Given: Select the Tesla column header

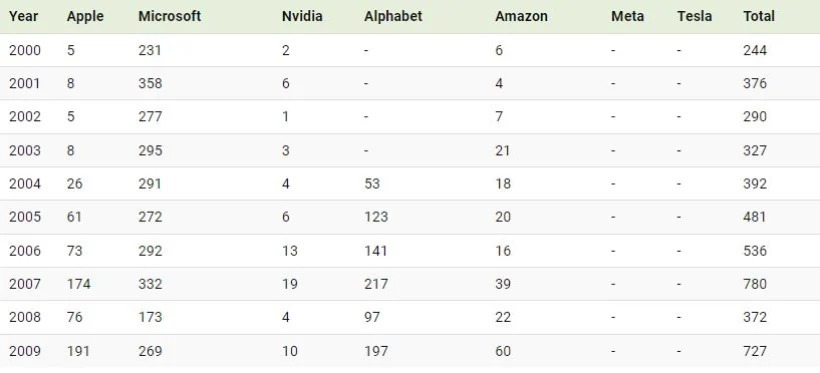Looking at the screenshot, I should [694, 16].
